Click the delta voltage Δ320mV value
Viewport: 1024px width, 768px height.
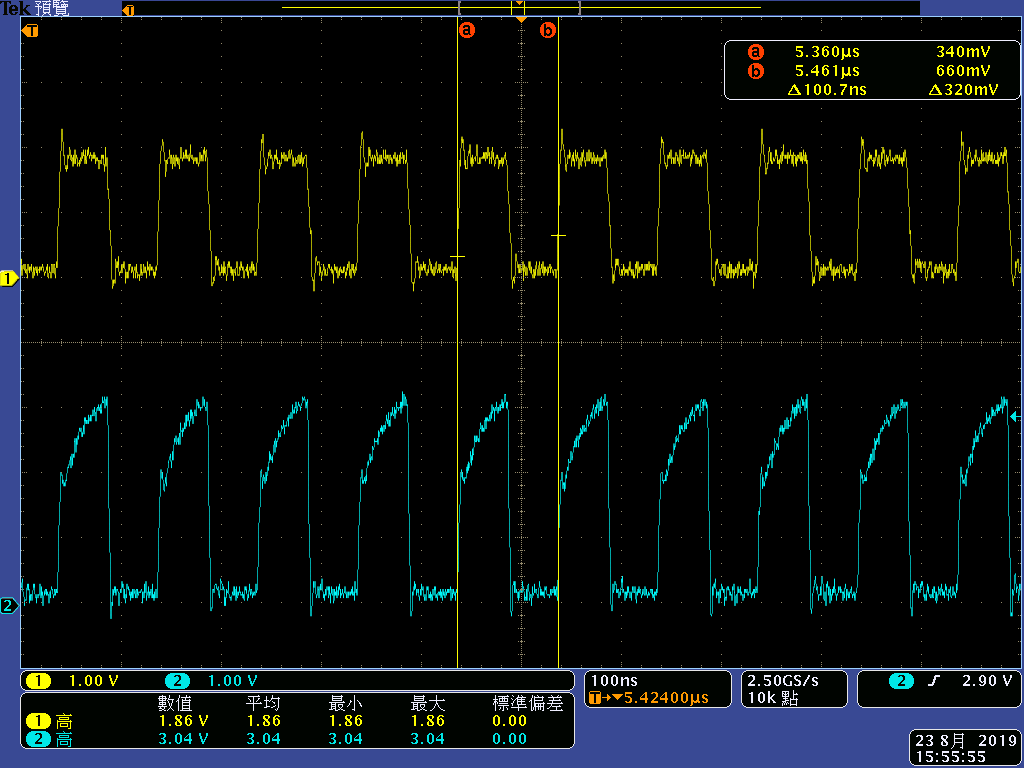[963, 89]
